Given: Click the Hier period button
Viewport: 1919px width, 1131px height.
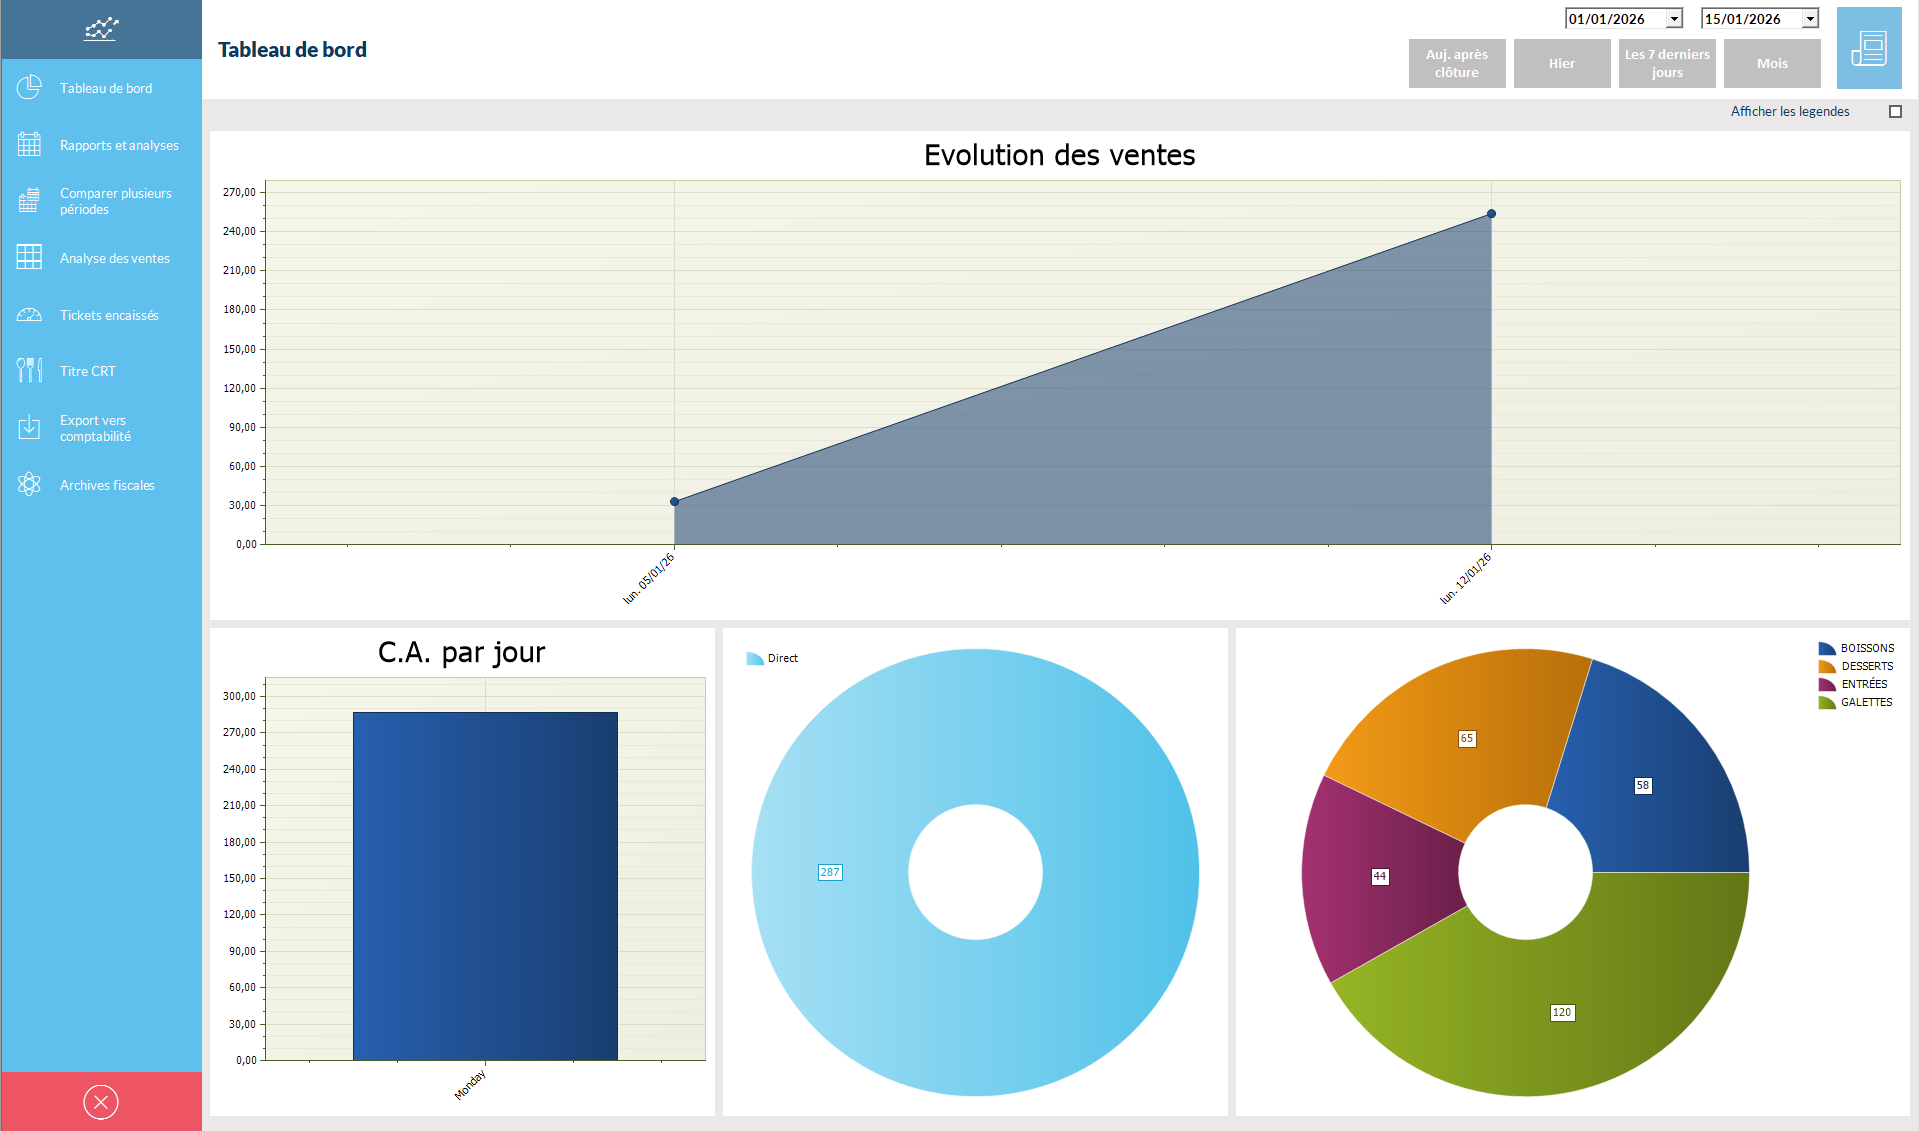Looking at the screenshot, I should coord(1561,64).
